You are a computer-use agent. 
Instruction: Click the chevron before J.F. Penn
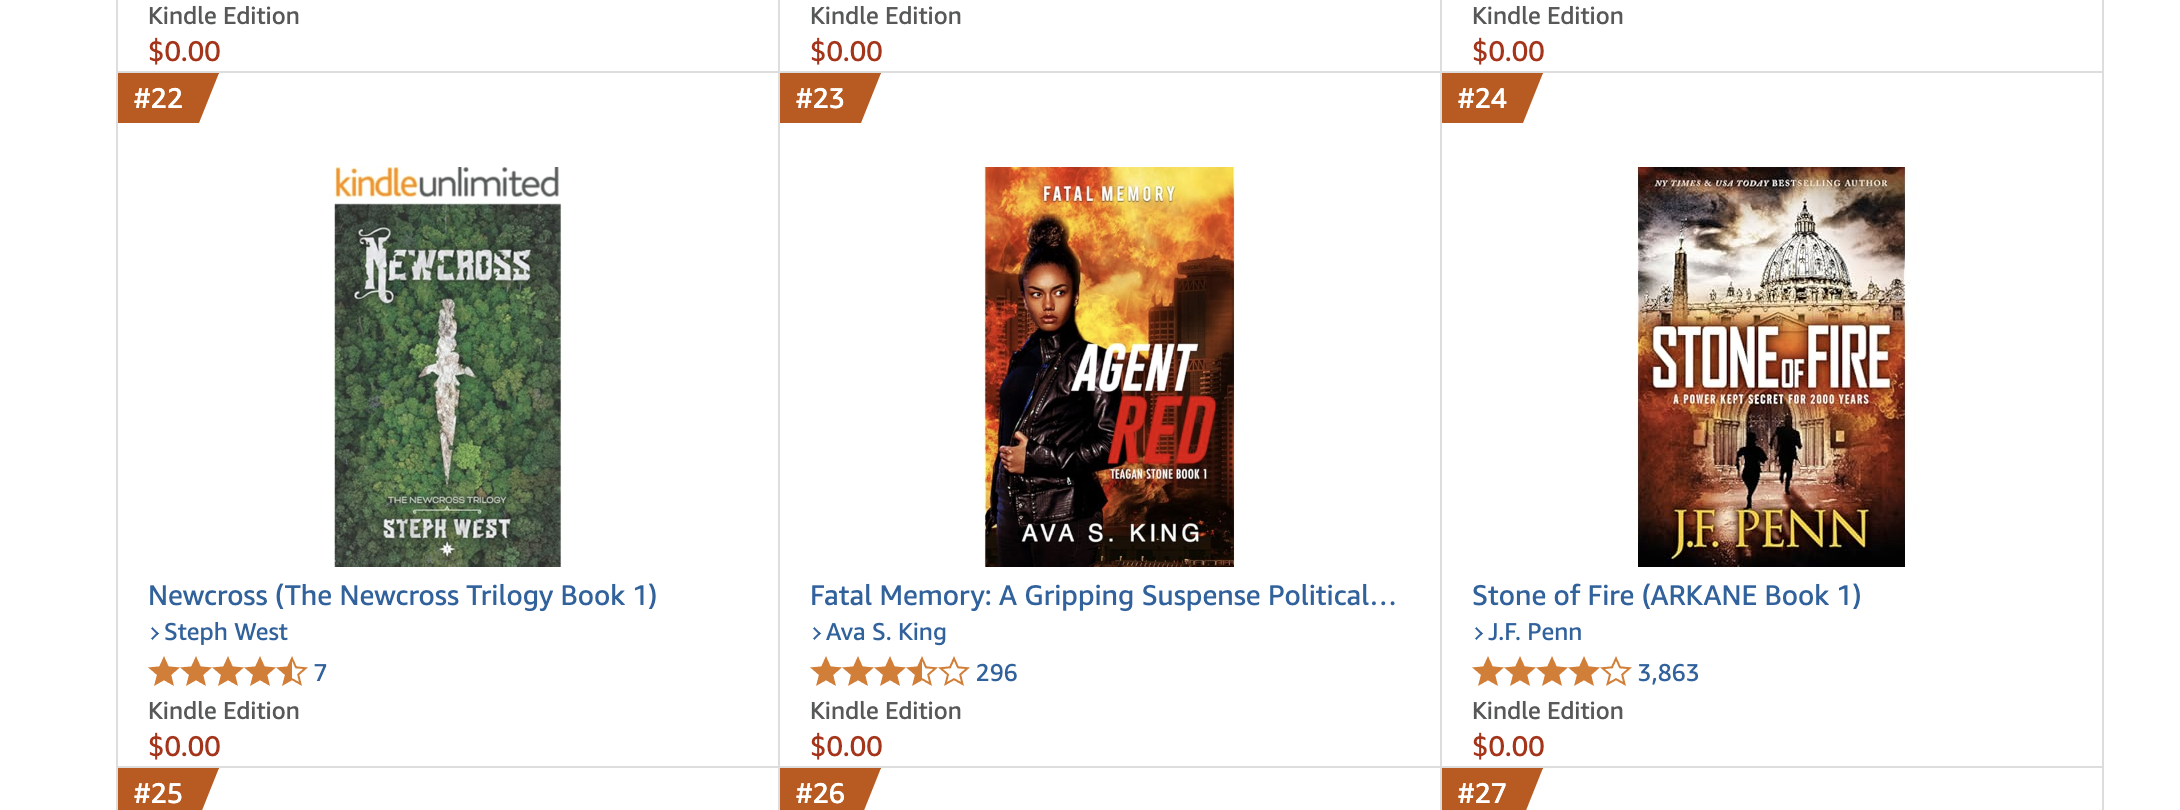pos(1479,633)
